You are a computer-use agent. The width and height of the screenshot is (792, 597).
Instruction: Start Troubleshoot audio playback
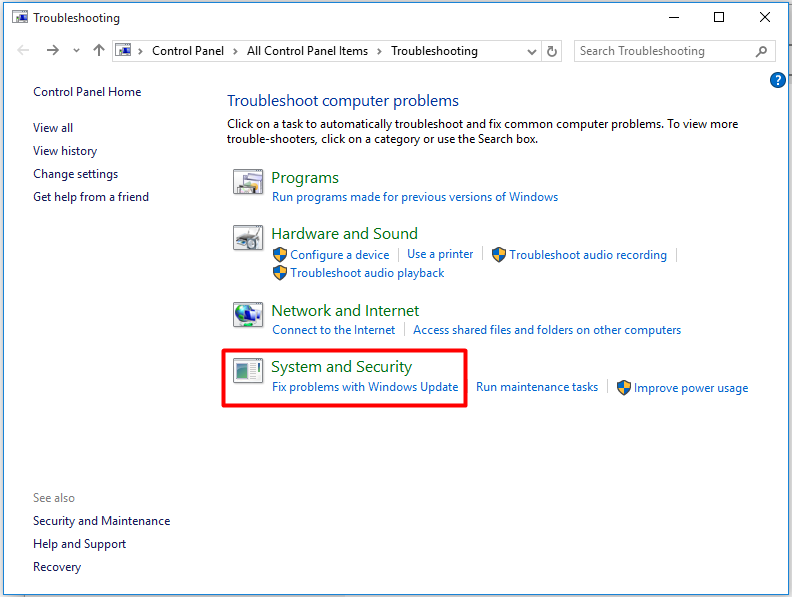pyautogui.click(x=367, y=273)
